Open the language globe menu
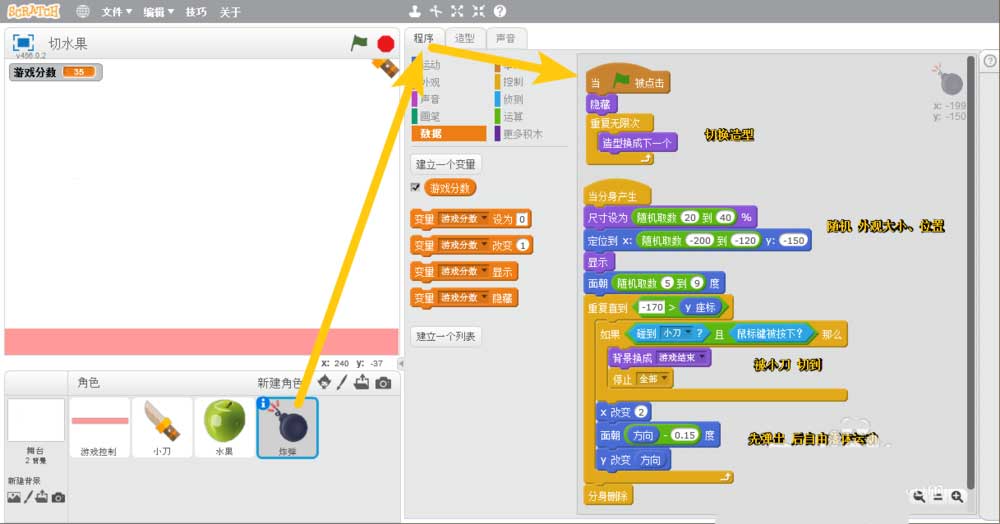This screenshot has height=524, width=1000. click(x=82, y=12)
